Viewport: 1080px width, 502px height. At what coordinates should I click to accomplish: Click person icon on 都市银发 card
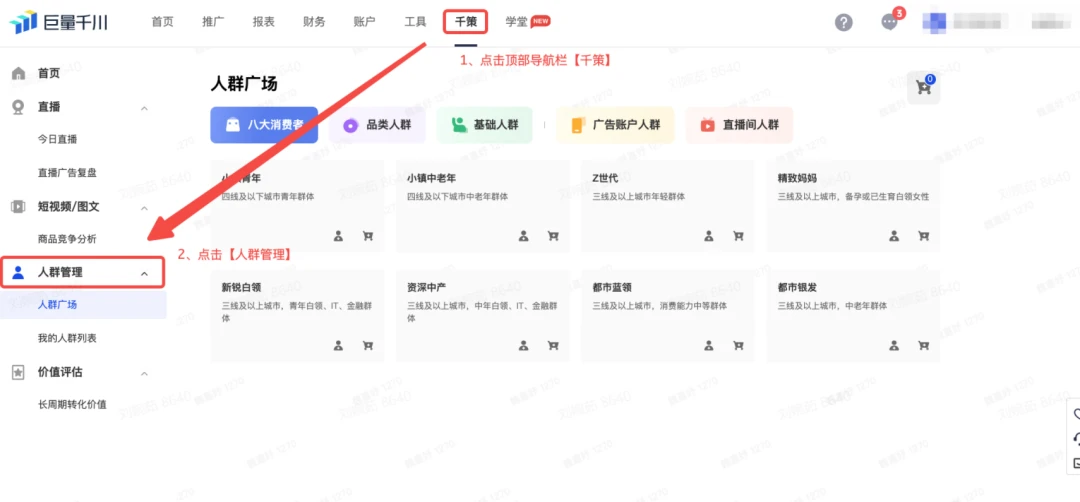point(893,345)
